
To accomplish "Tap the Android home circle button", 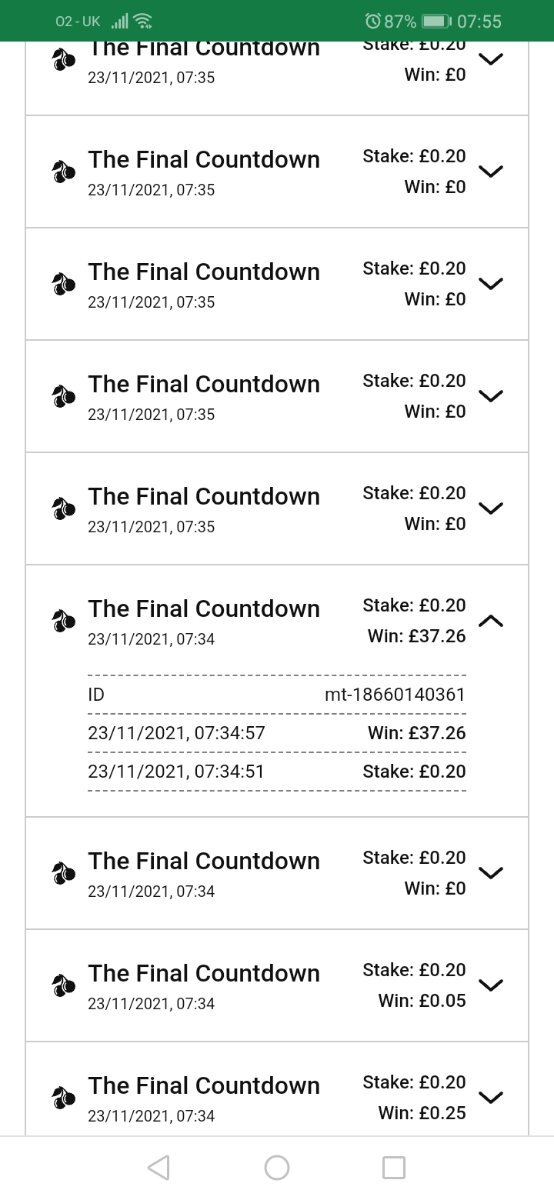I will click(277, 1167).
